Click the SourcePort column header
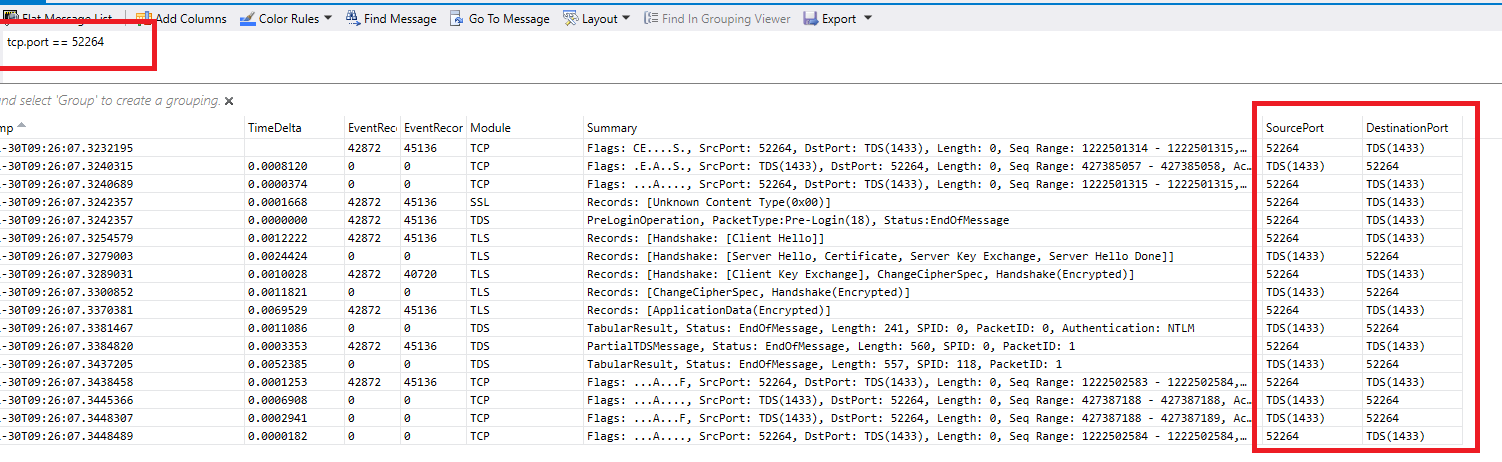This screenshot has width=1502, height=462. [1295, 128]
